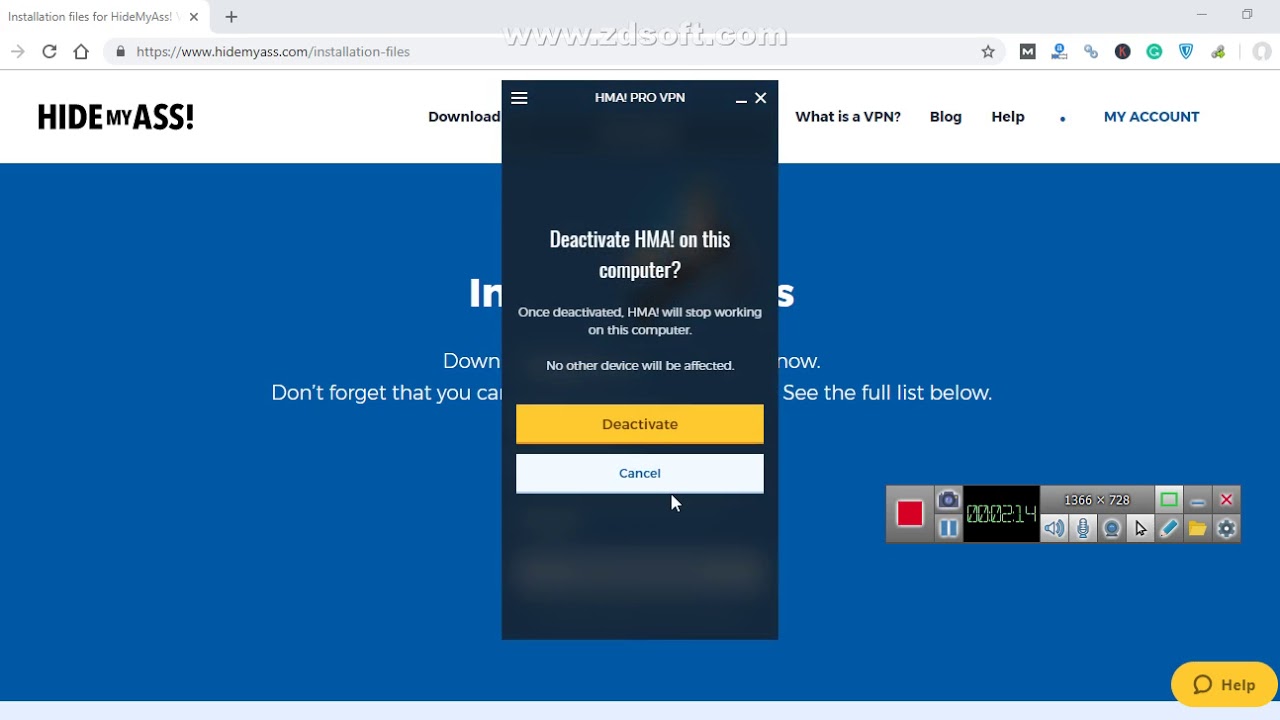The image size is (1280, 720).
Task: Open the MY ACCOUNT link
Action: (1151, 117)
